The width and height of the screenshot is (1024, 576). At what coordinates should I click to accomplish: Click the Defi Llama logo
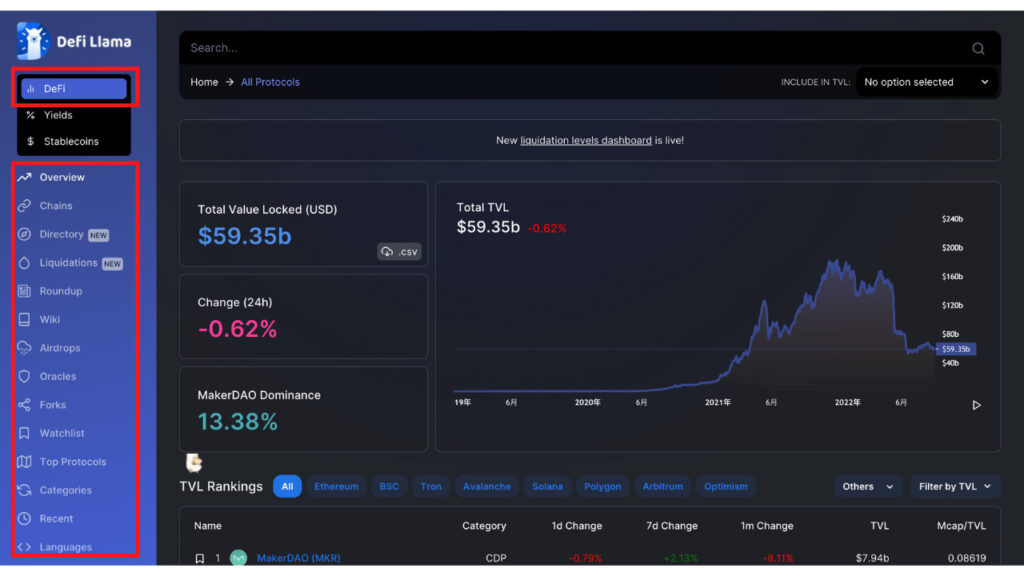(x=74, y=41)
